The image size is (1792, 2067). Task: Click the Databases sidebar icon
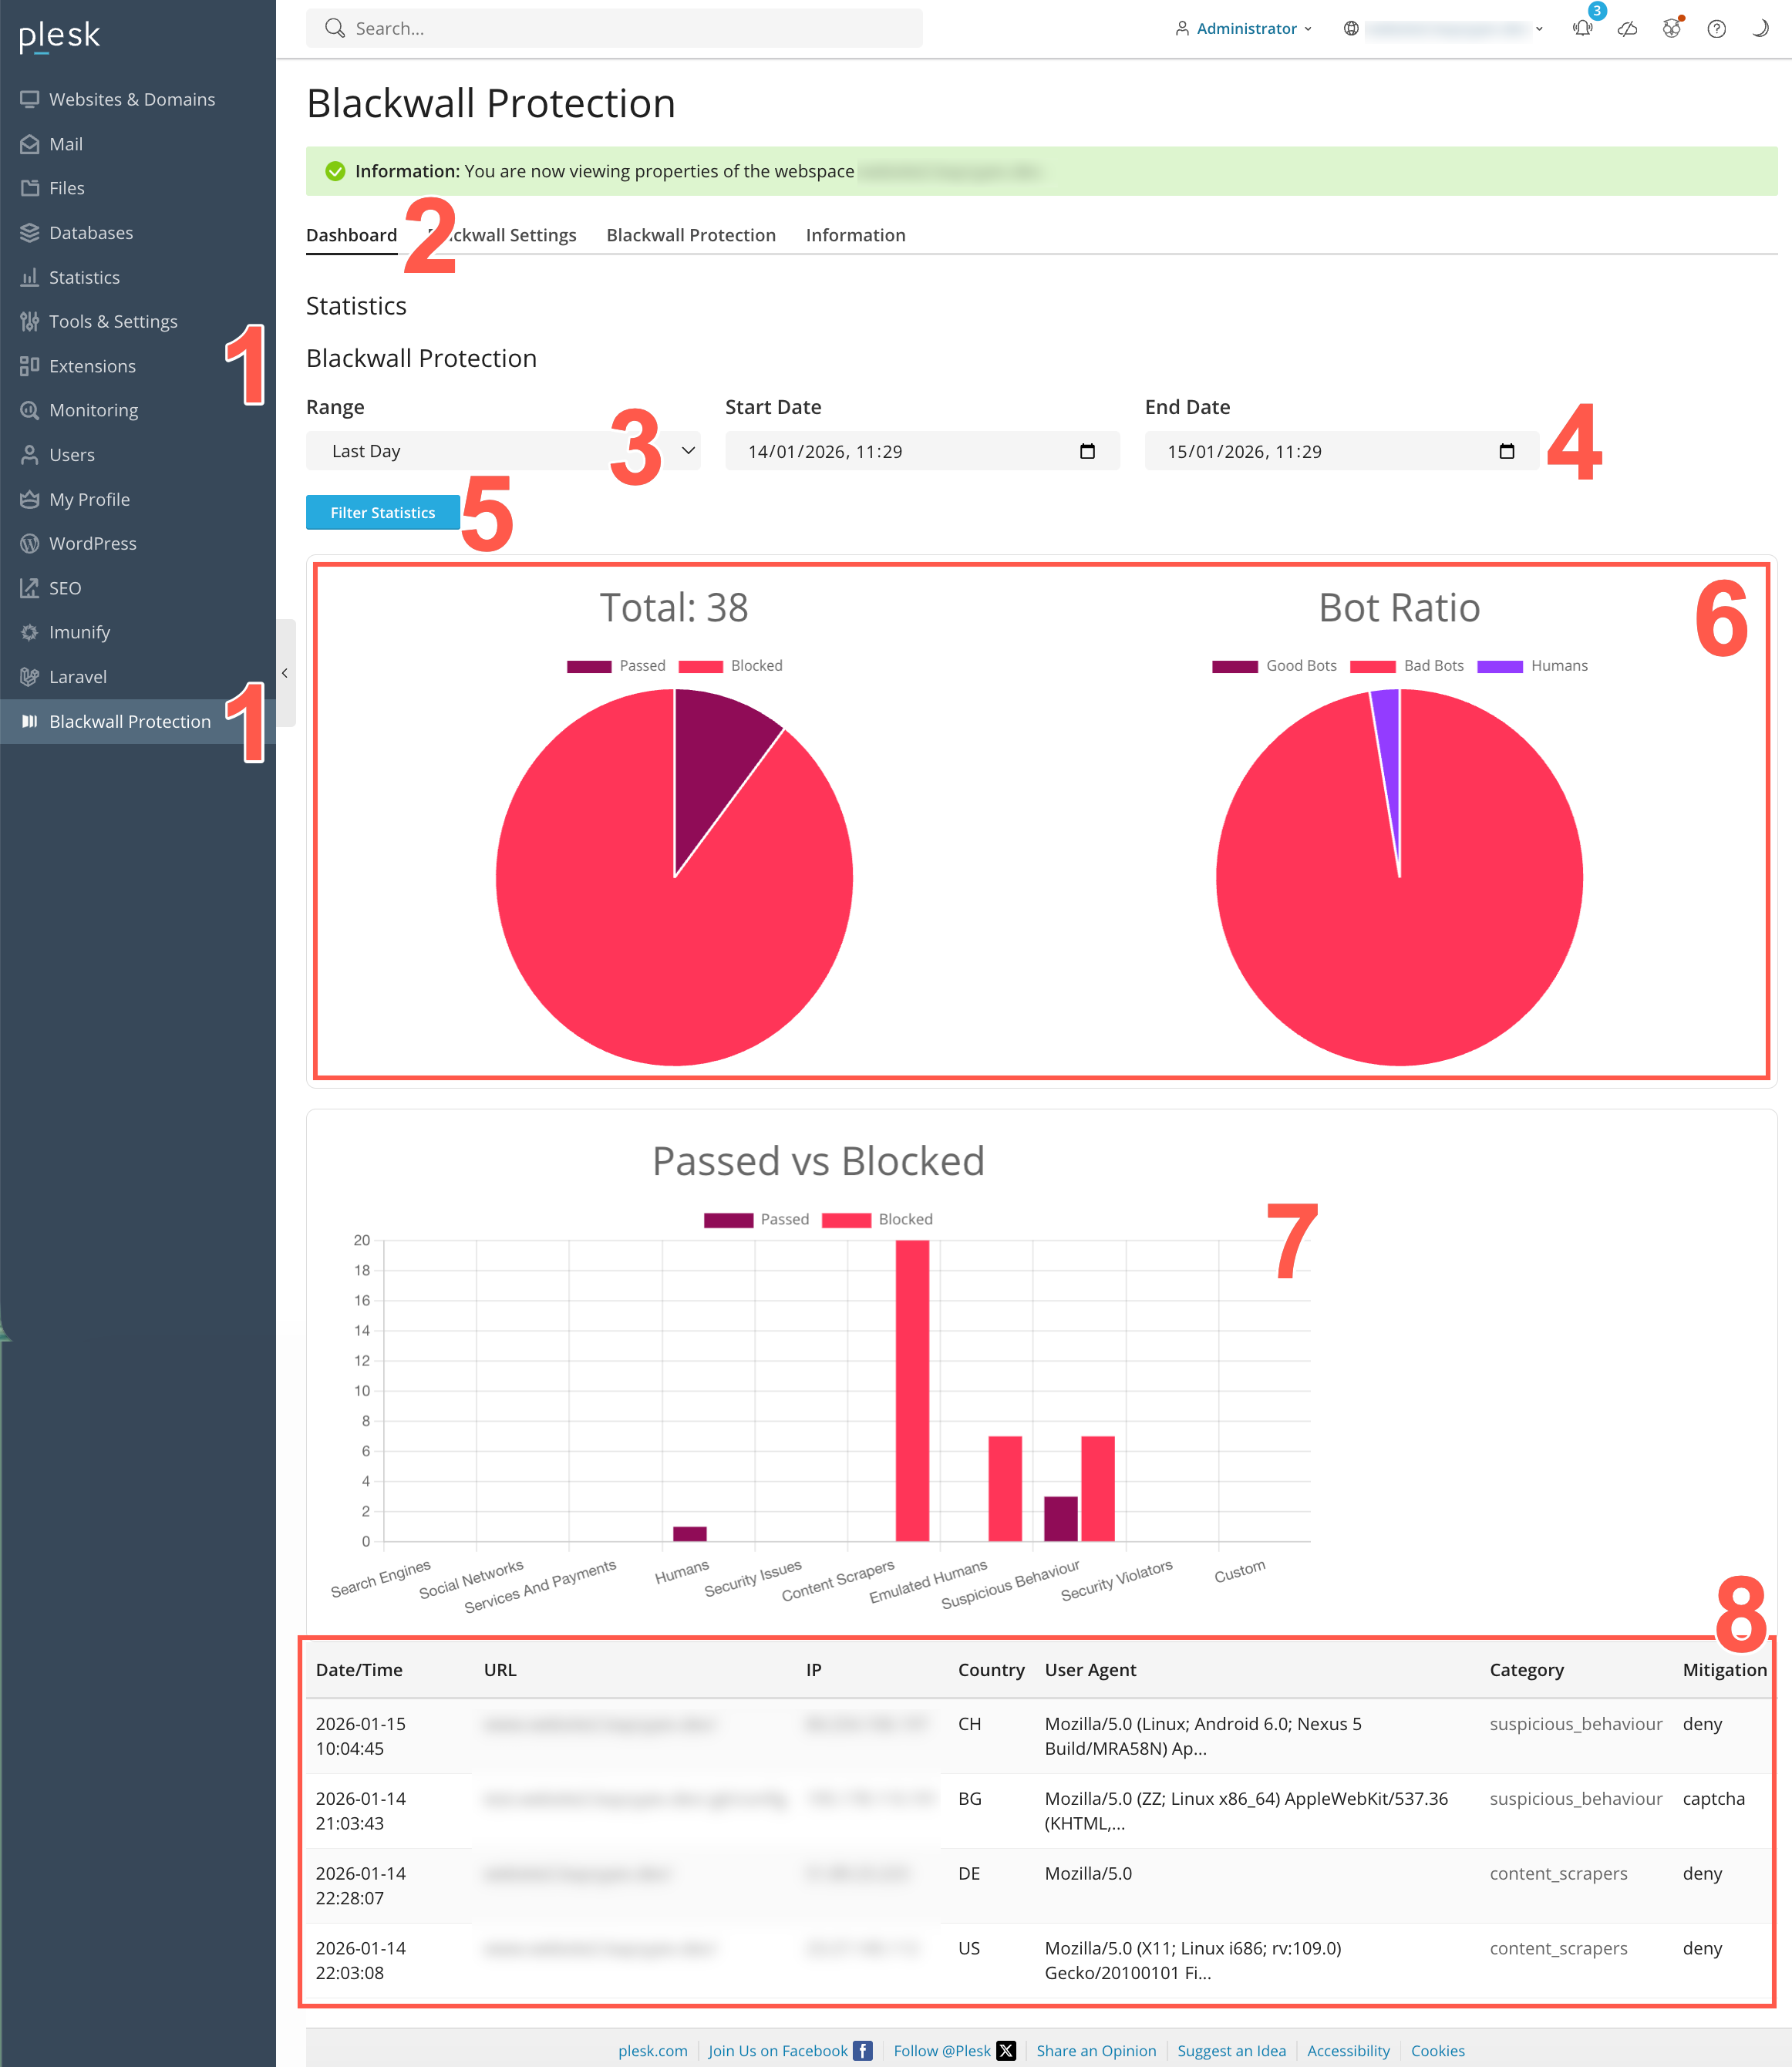pos(29,233)
